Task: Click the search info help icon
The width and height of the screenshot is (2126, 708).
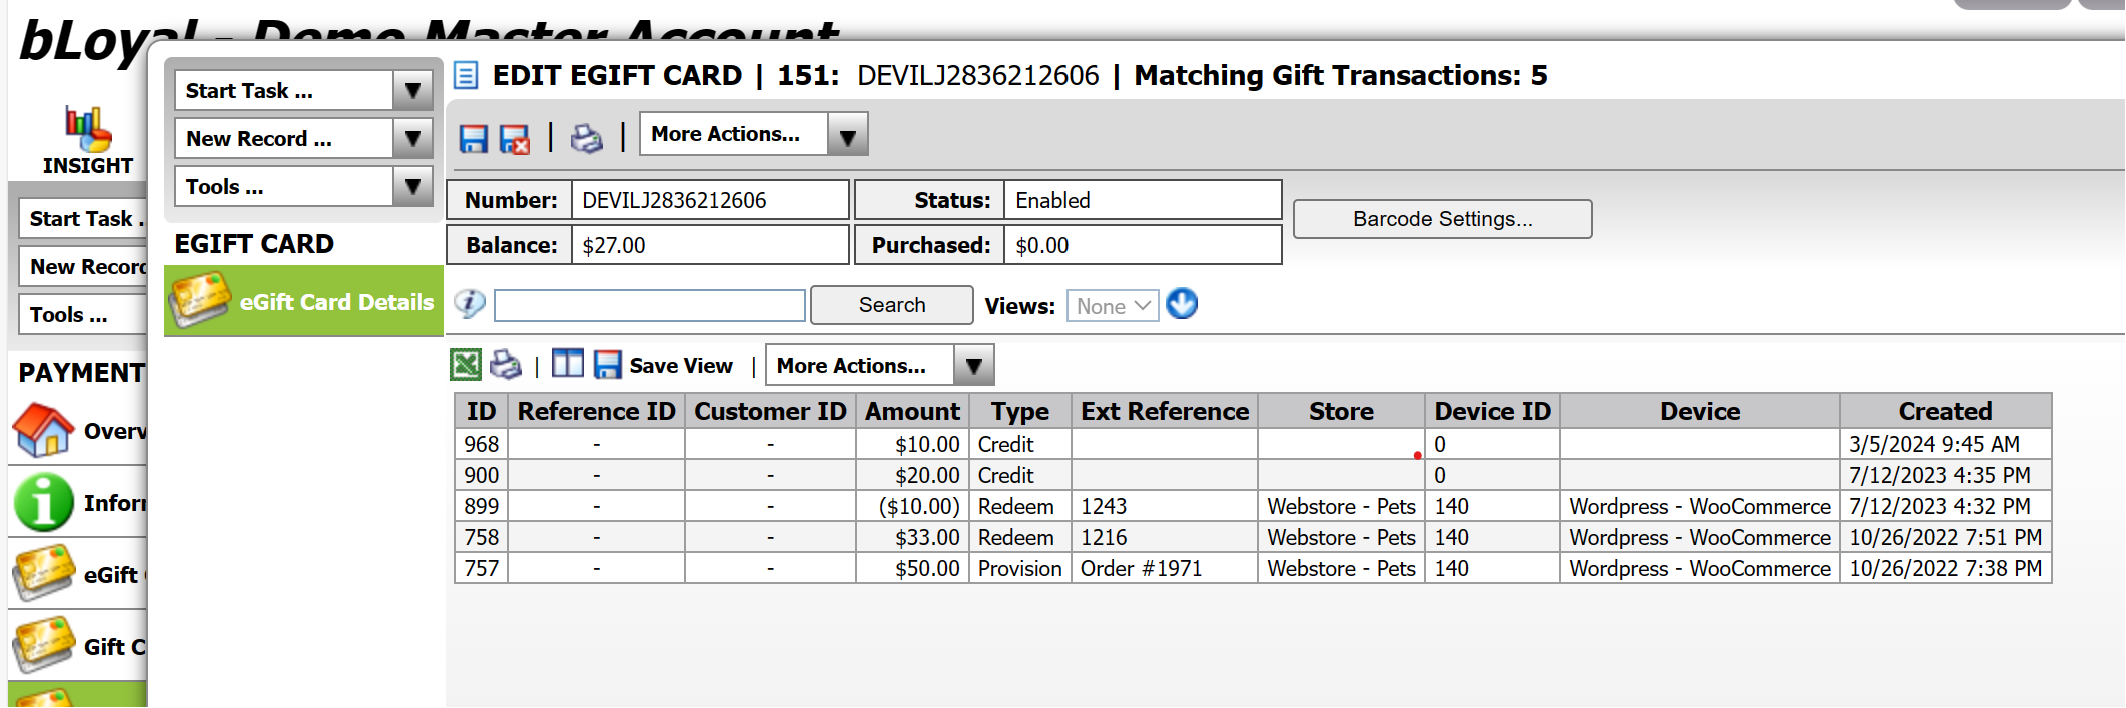Action: click(x=470, y=304)
